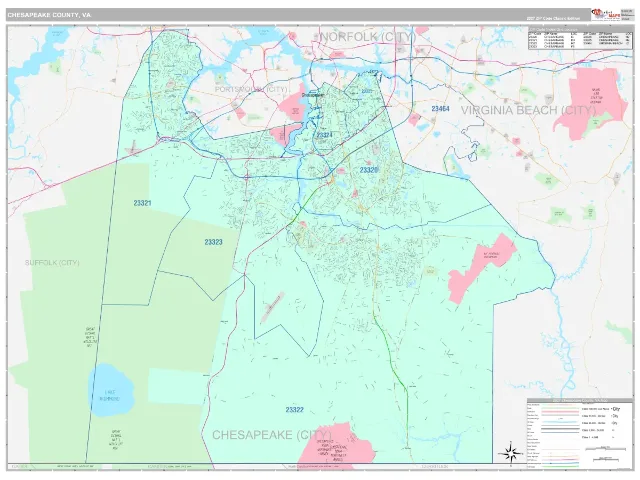Click the "VIRGINIA BEACH (CITY)" label
The image size is (640, 480).
528,110
